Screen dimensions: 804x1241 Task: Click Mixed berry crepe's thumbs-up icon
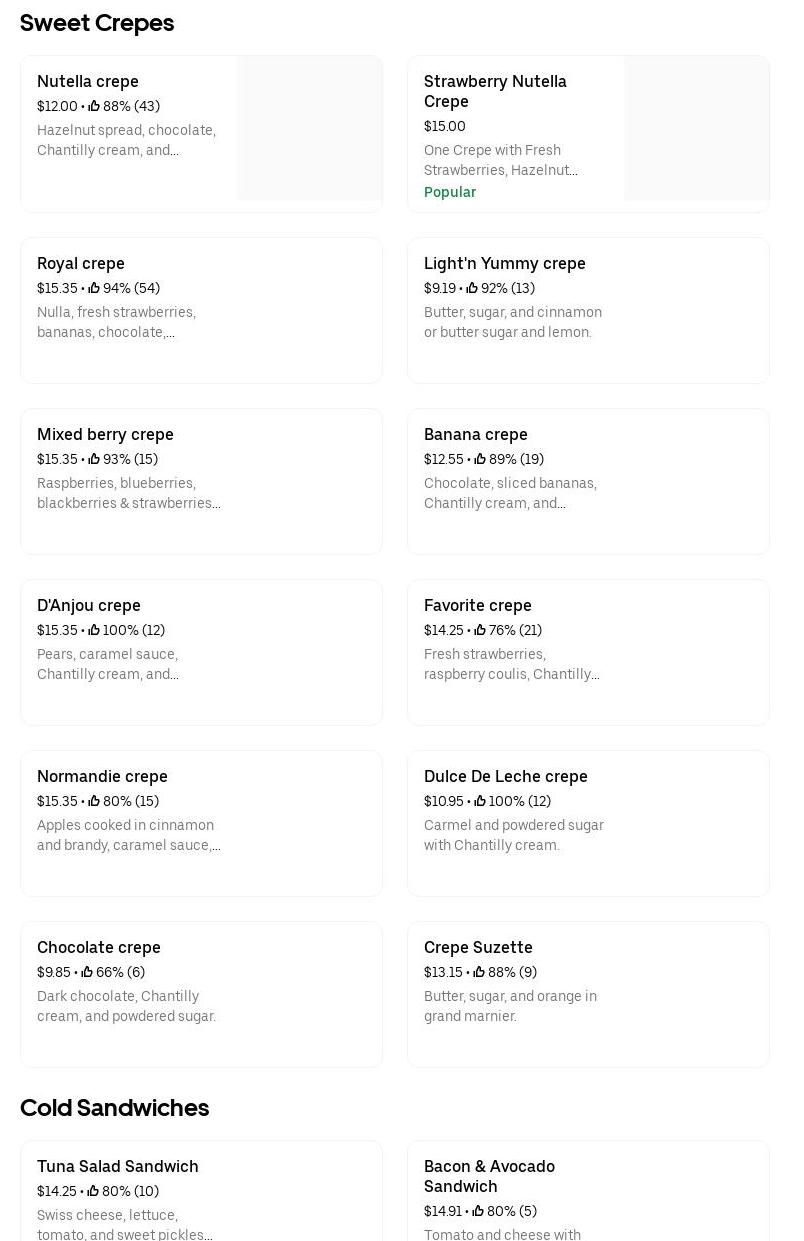(x=94, y=459)
